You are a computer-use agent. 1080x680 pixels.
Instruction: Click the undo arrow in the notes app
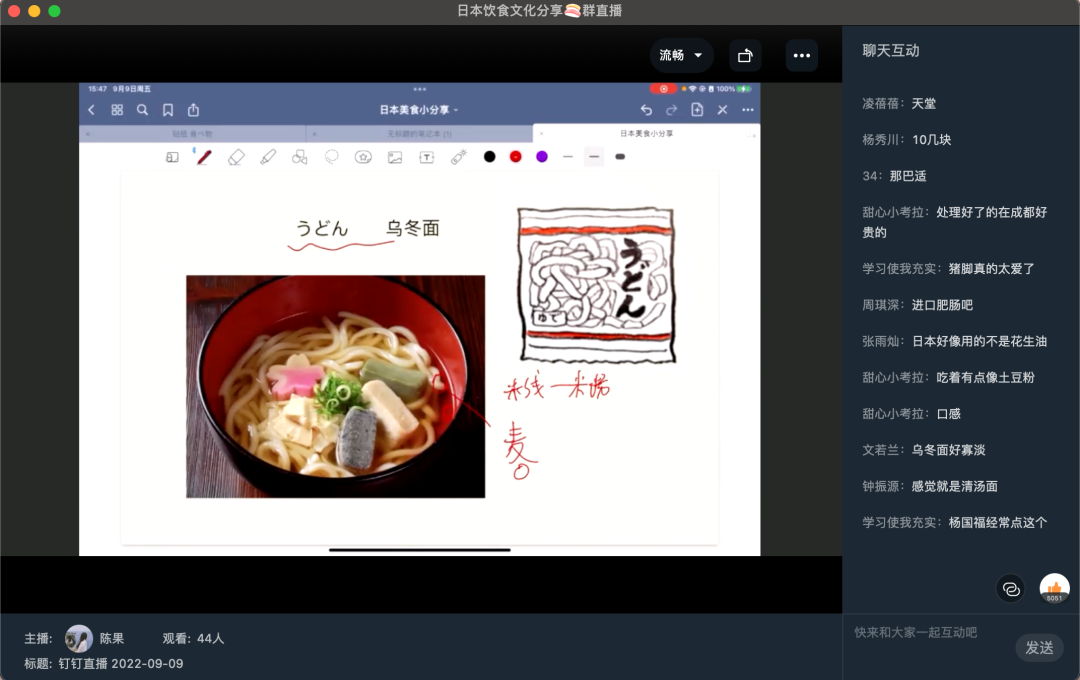click(x=645, y=110)
